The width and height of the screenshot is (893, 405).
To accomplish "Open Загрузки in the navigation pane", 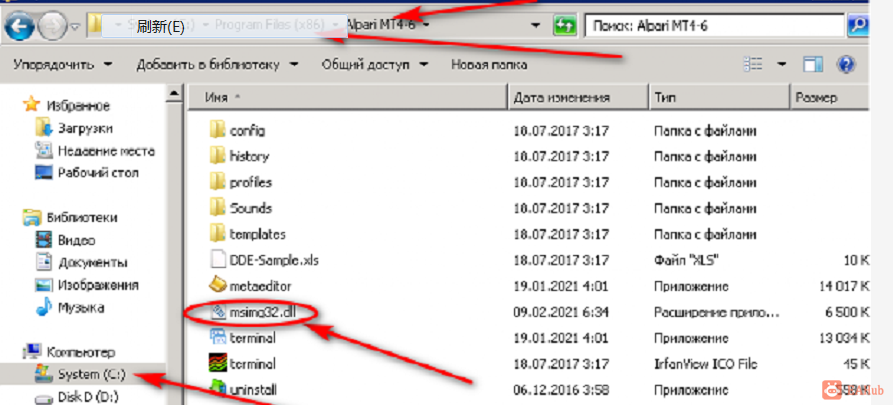I will [x=85, y=128].
